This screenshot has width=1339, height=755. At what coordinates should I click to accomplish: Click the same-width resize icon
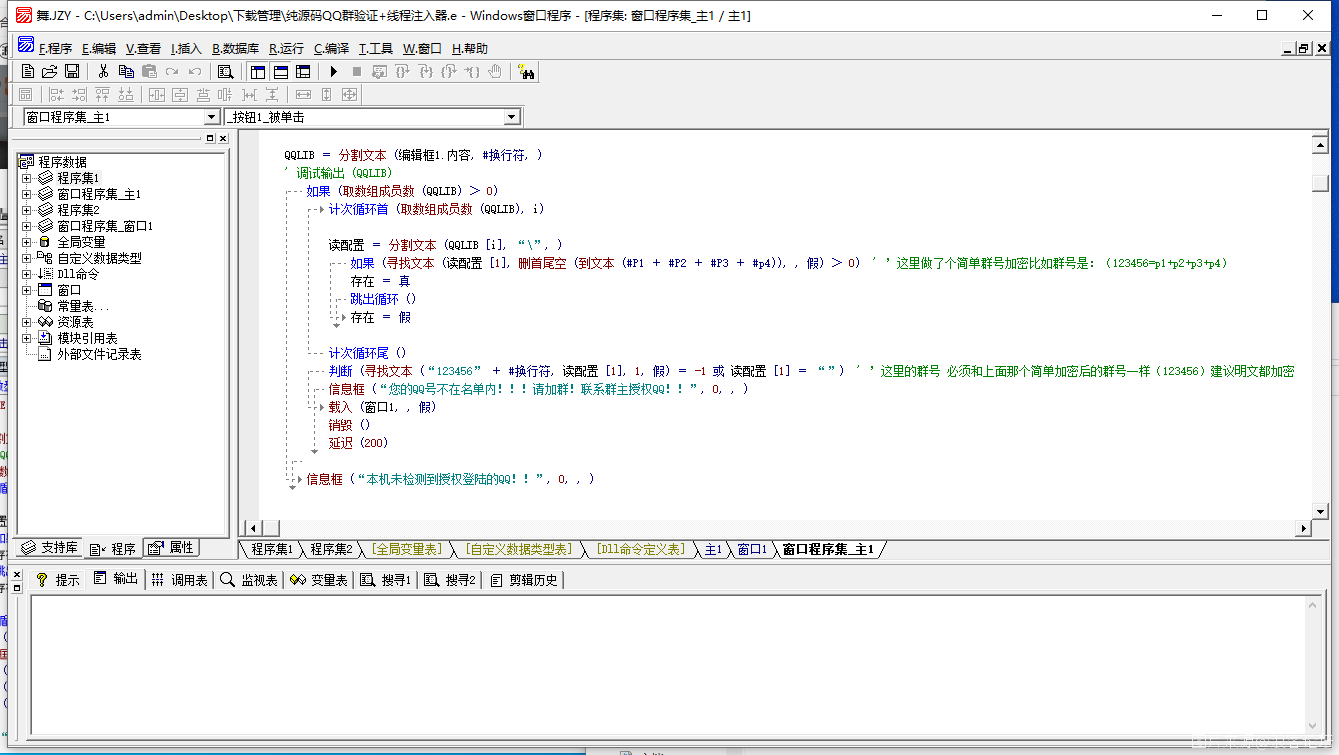point(304,94)
